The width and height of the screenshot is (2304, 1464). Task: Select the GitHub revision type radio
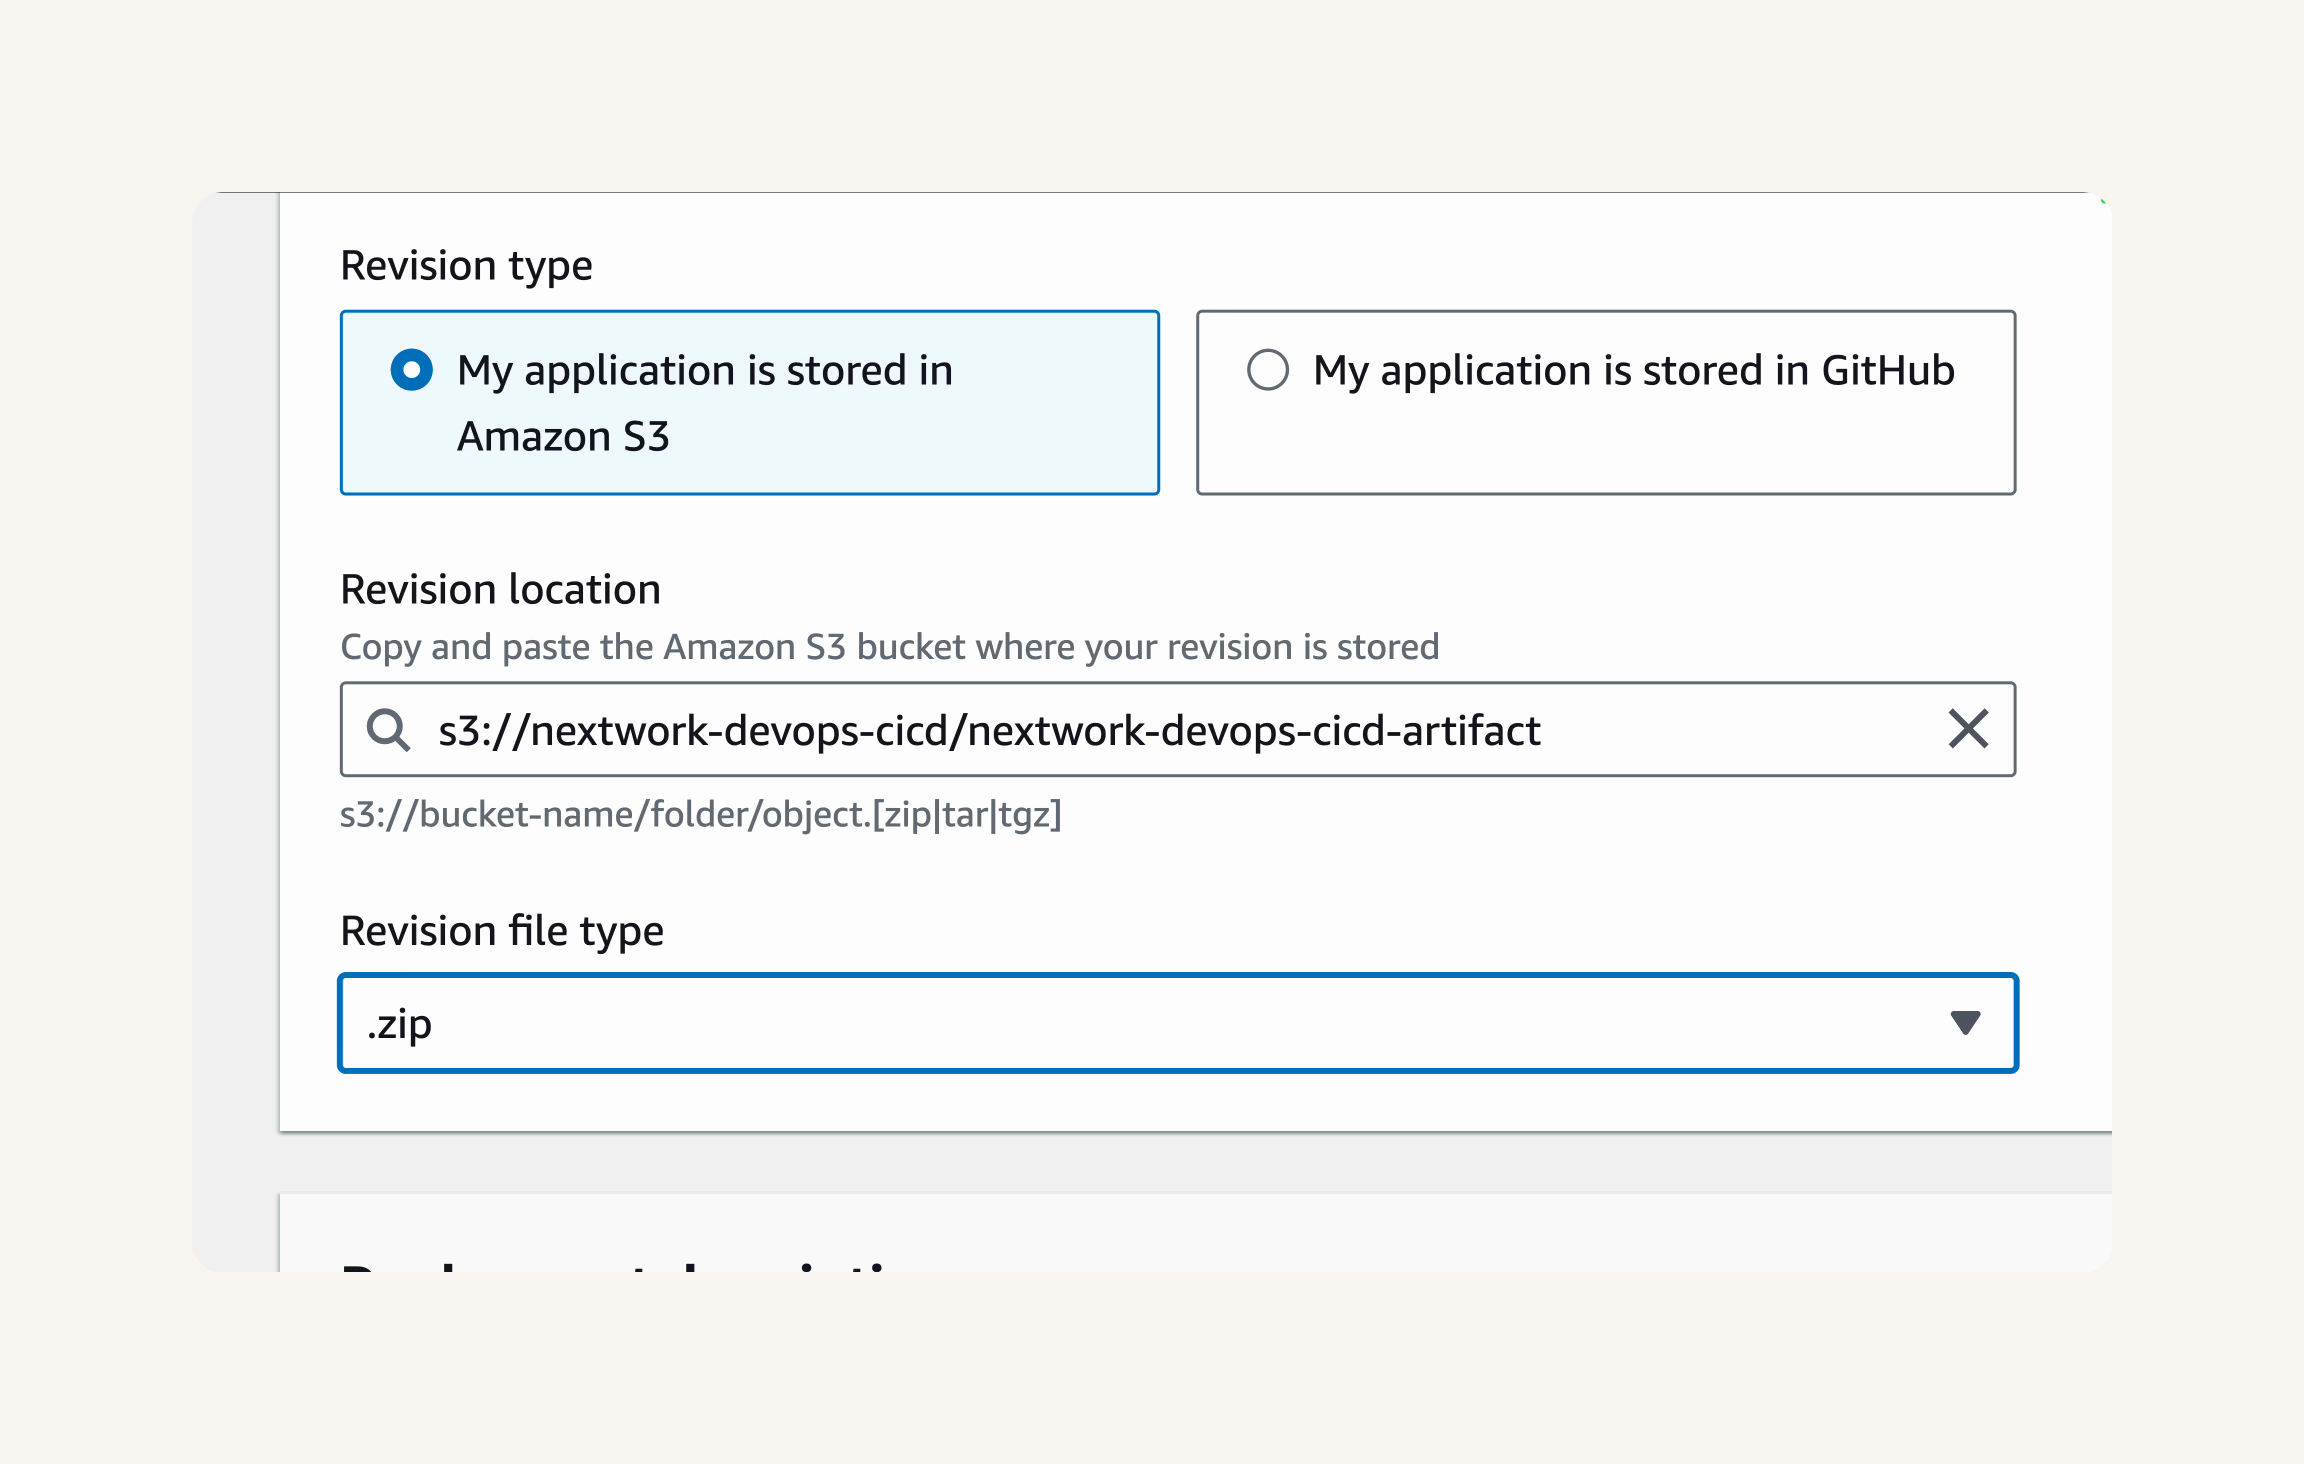tap(1267, 370)
